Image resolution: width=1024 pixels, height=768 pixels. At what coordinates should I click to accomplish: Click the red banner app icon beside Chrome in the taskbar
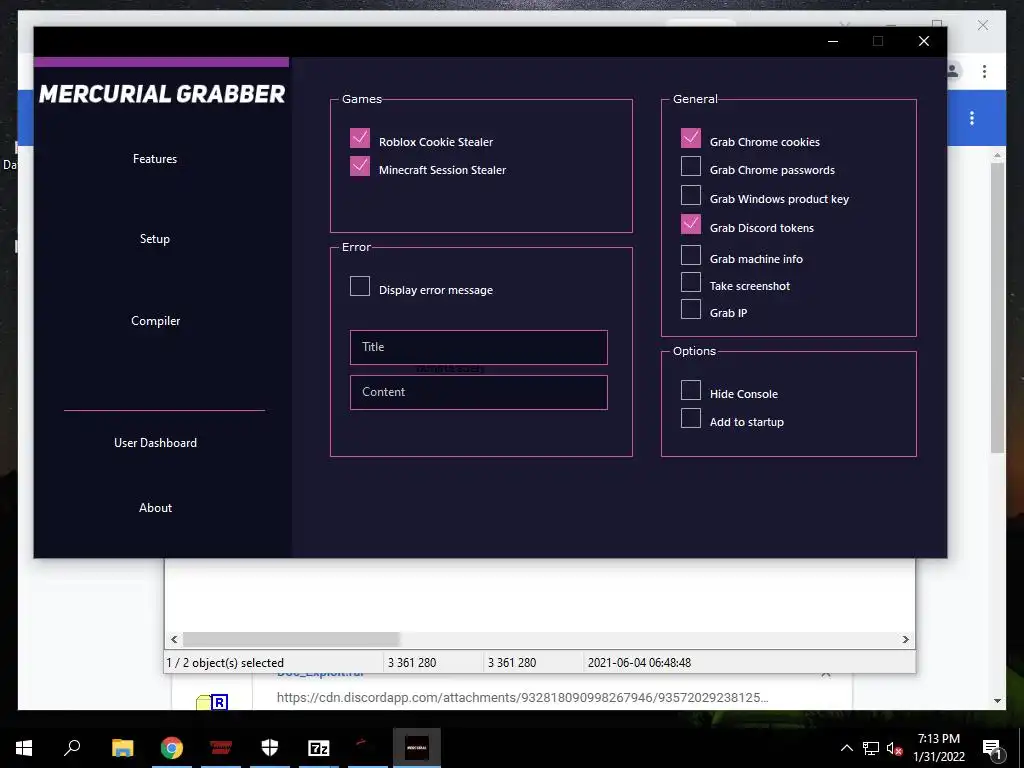coord(221,748)
